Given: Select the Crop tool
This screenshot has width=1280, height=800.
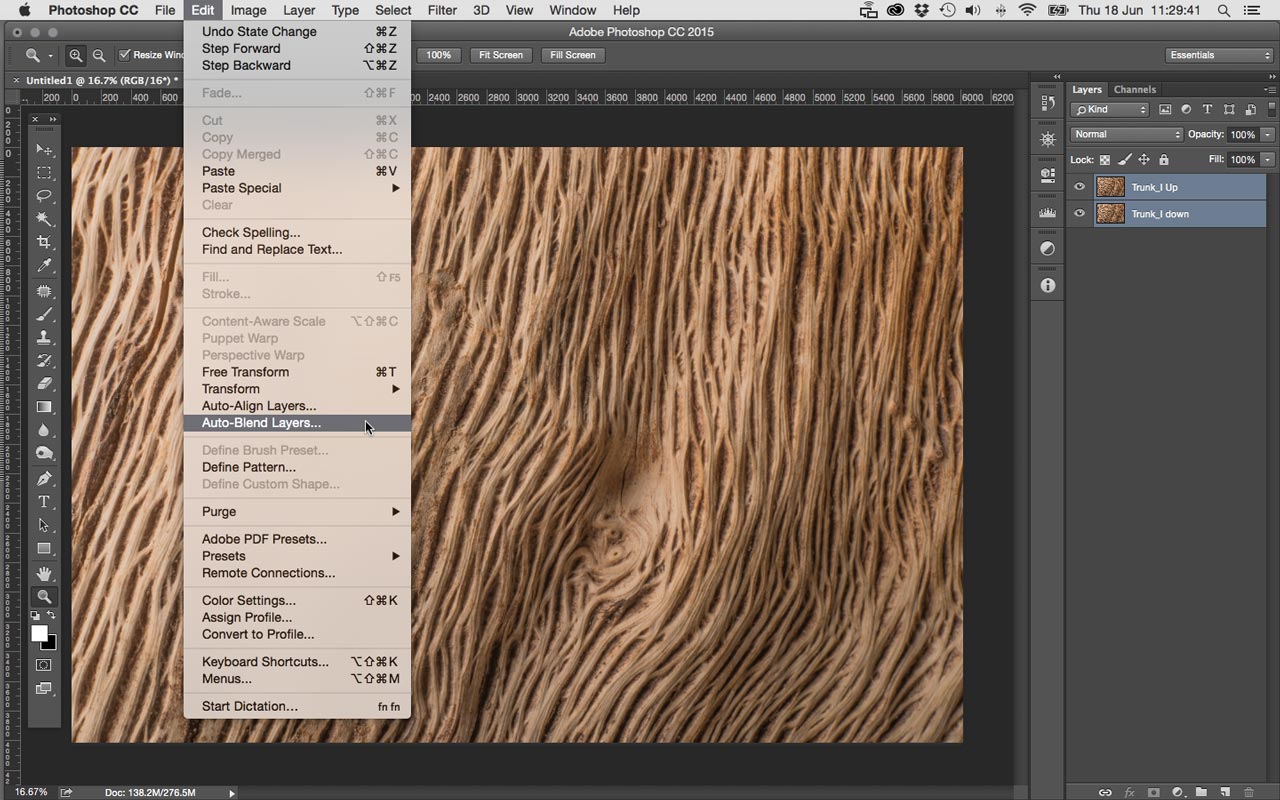Looking at the screenshot, I should pyautogui.click(x=44, y=242).
